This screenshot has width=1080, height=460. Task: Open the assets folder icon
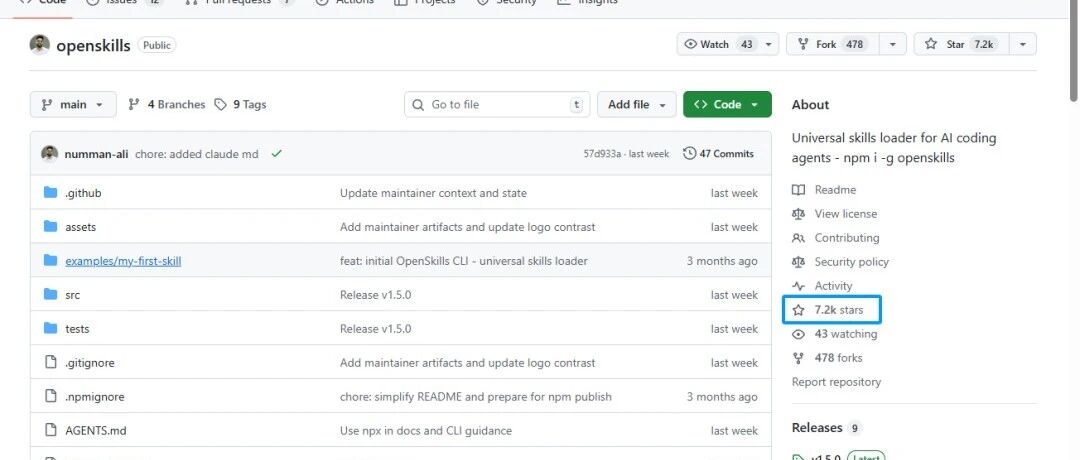pyautogui.click(x=50, y=227)
